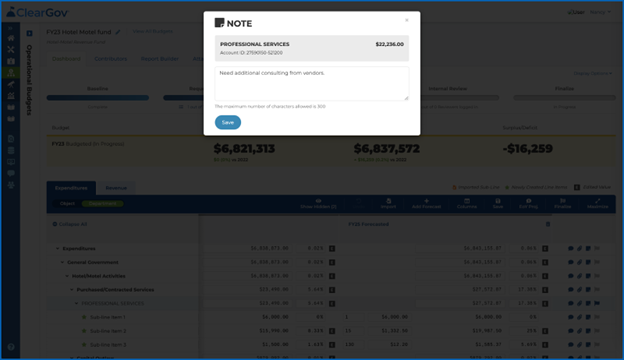Screen dimensions: 624x360
Task: Delete FY23 Forecasted column trash icon
Action: (x=548, y=224)
